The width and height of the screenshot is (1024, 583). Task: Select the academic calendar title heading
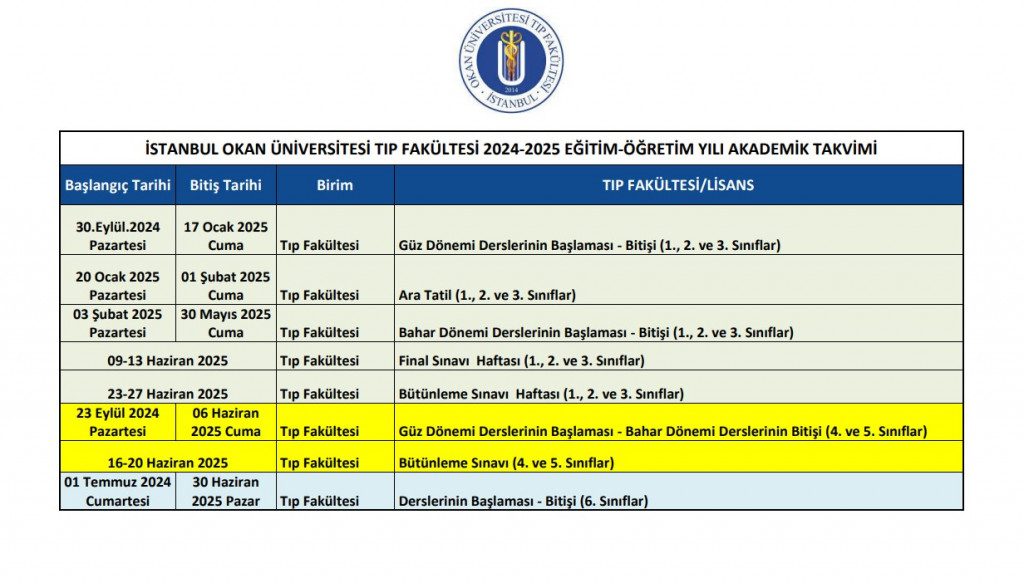[511, 149]
